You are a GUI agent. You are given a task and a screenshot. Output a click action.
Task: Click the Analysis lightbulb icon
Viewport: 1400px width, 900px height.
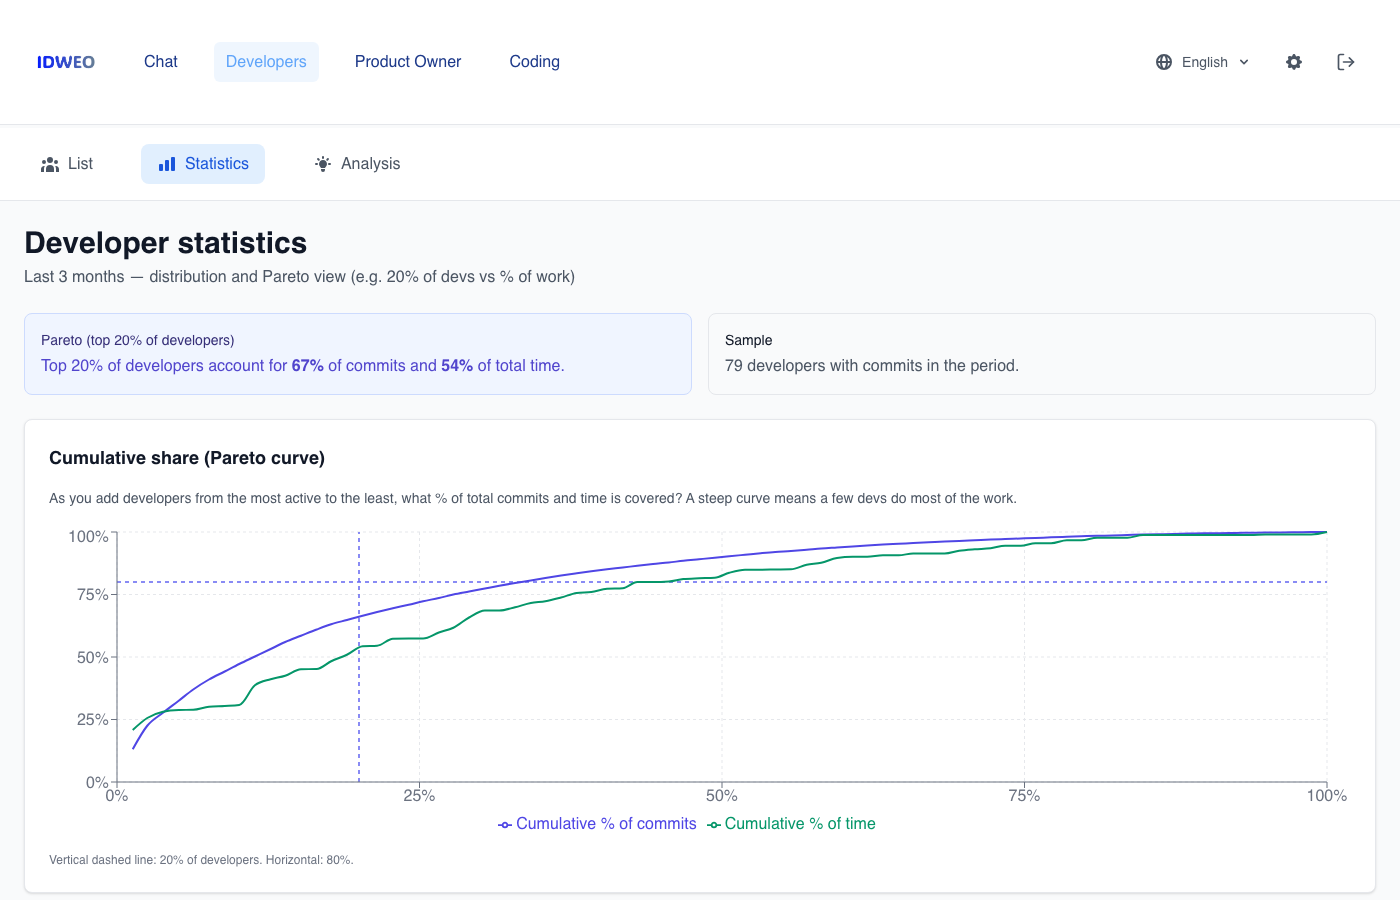coord(322,163)
